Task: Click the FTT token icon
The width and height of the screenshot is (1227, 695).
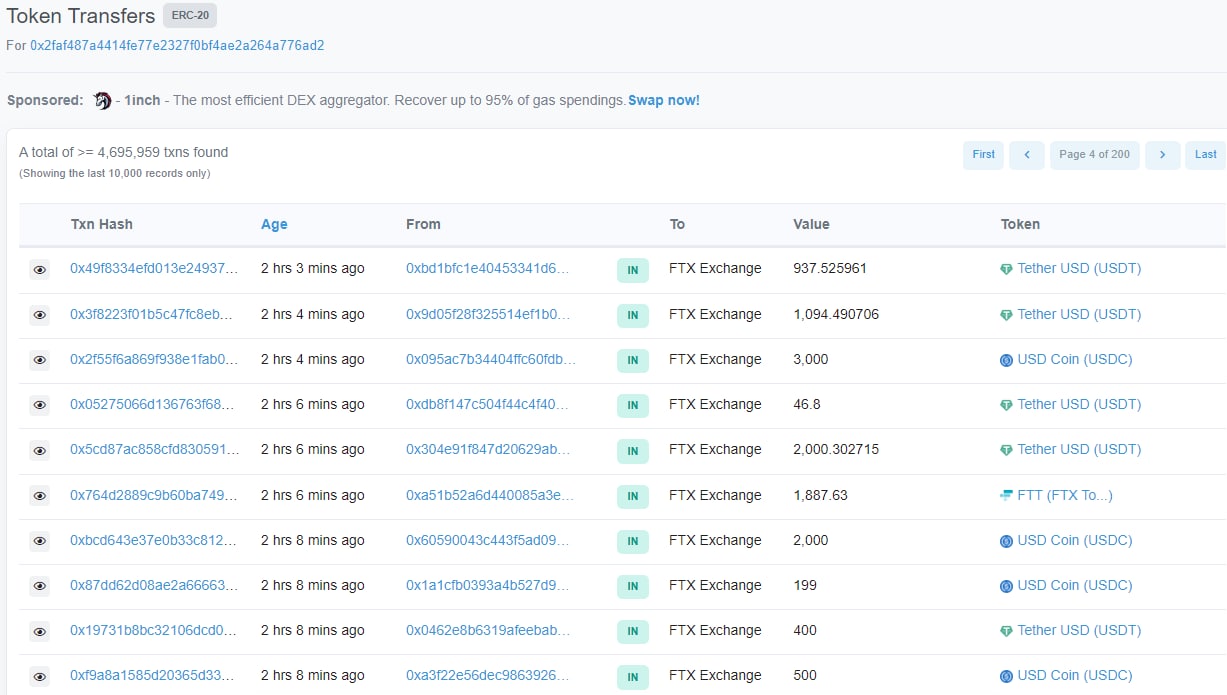Action: (x=1007, y=495)
